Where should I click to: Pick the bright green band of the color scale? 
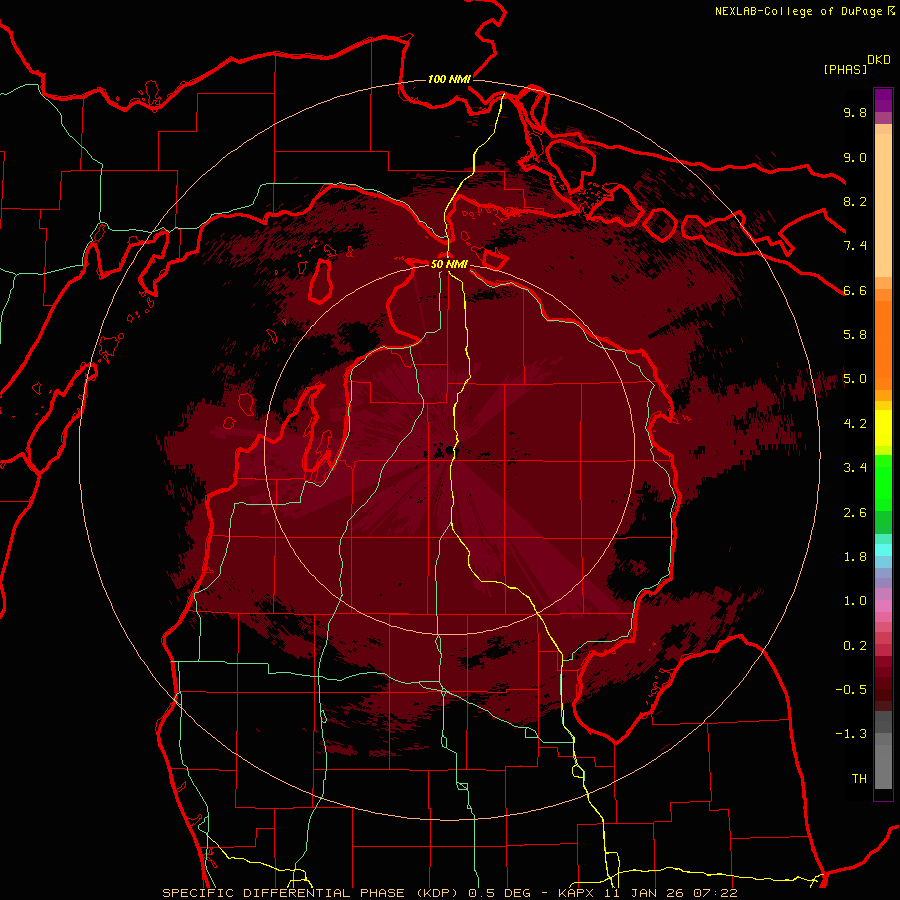[883, 483]
